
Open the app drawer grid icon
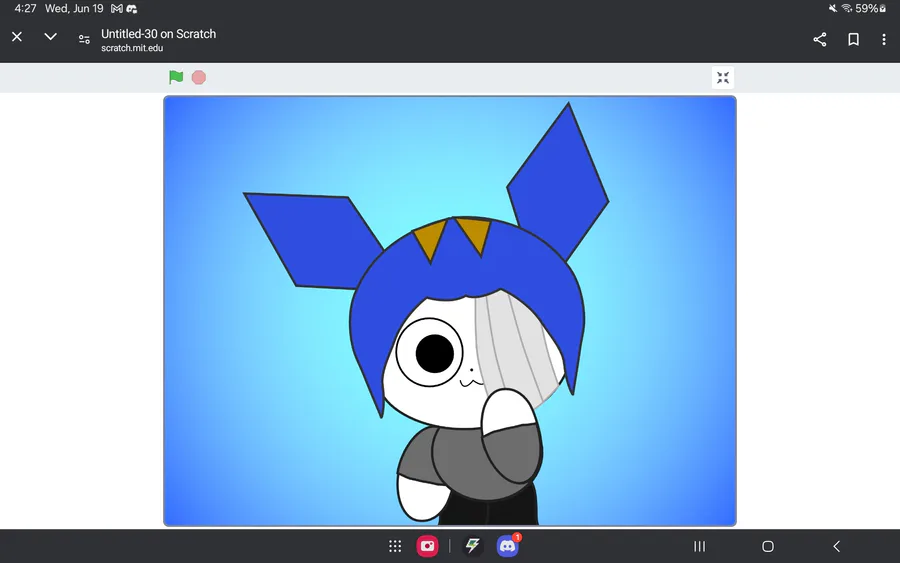pos(395,546)
